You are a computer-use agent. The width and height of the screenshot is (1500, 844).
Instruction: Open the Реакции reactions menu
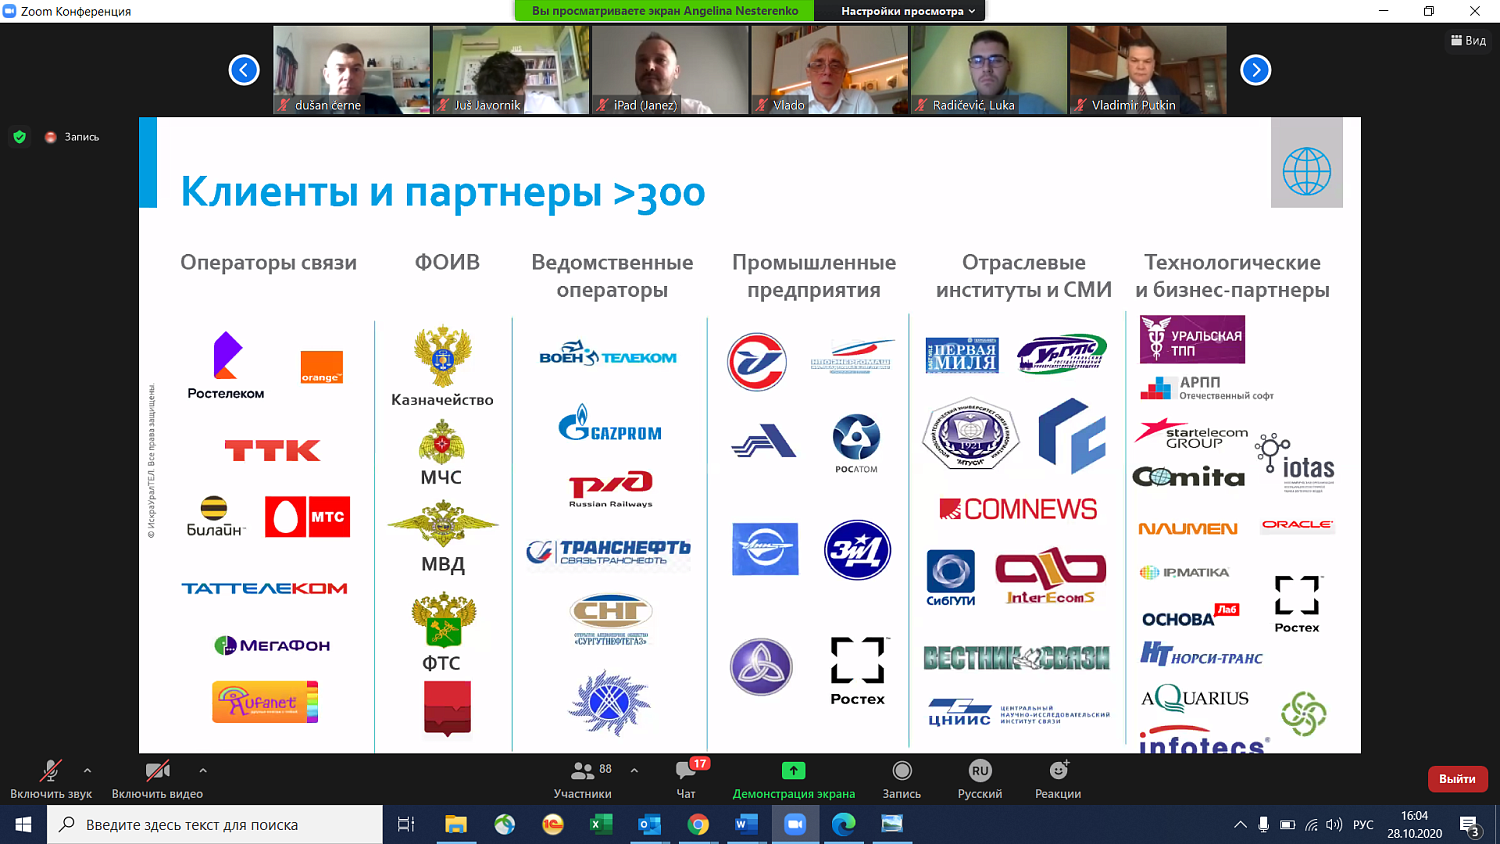1058,779
